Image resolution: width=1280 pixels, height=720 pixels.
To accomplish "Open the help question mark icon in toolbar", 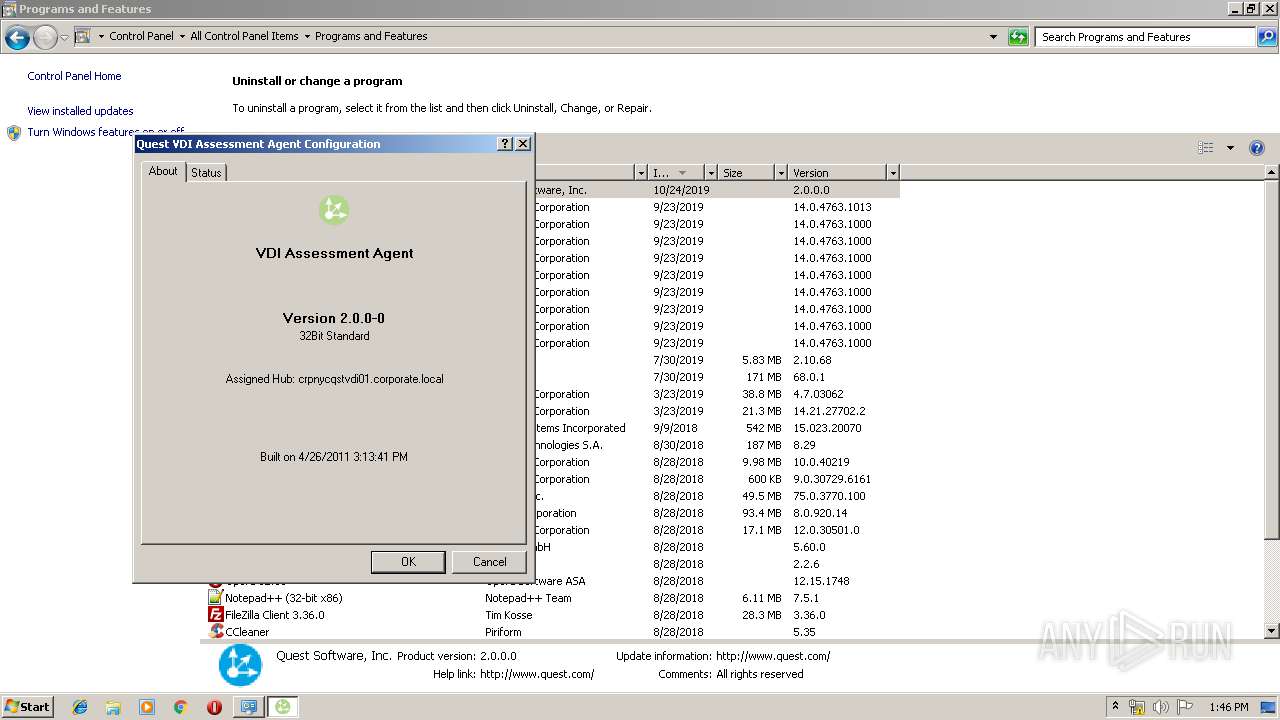I will pyautogui.click(x=1257, y=148).
